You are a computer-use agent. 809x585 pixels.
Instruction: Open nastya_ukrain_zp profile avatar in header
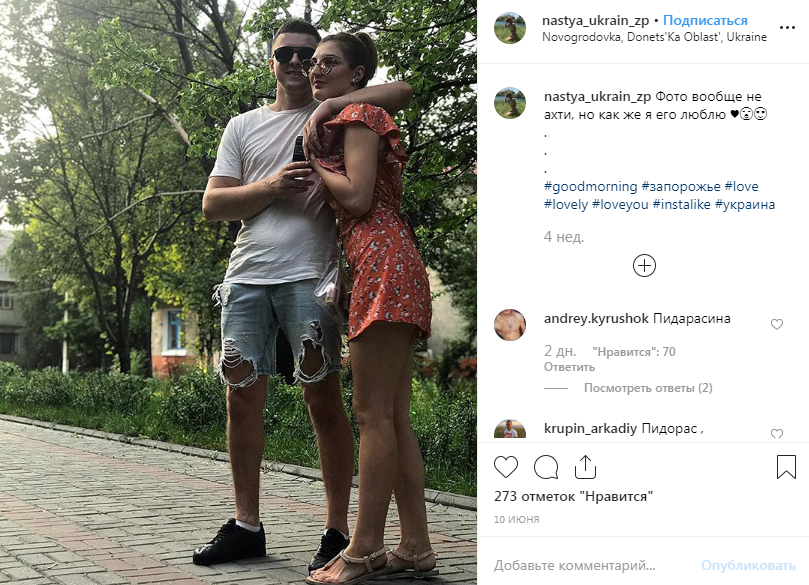[x=510, y=28]
